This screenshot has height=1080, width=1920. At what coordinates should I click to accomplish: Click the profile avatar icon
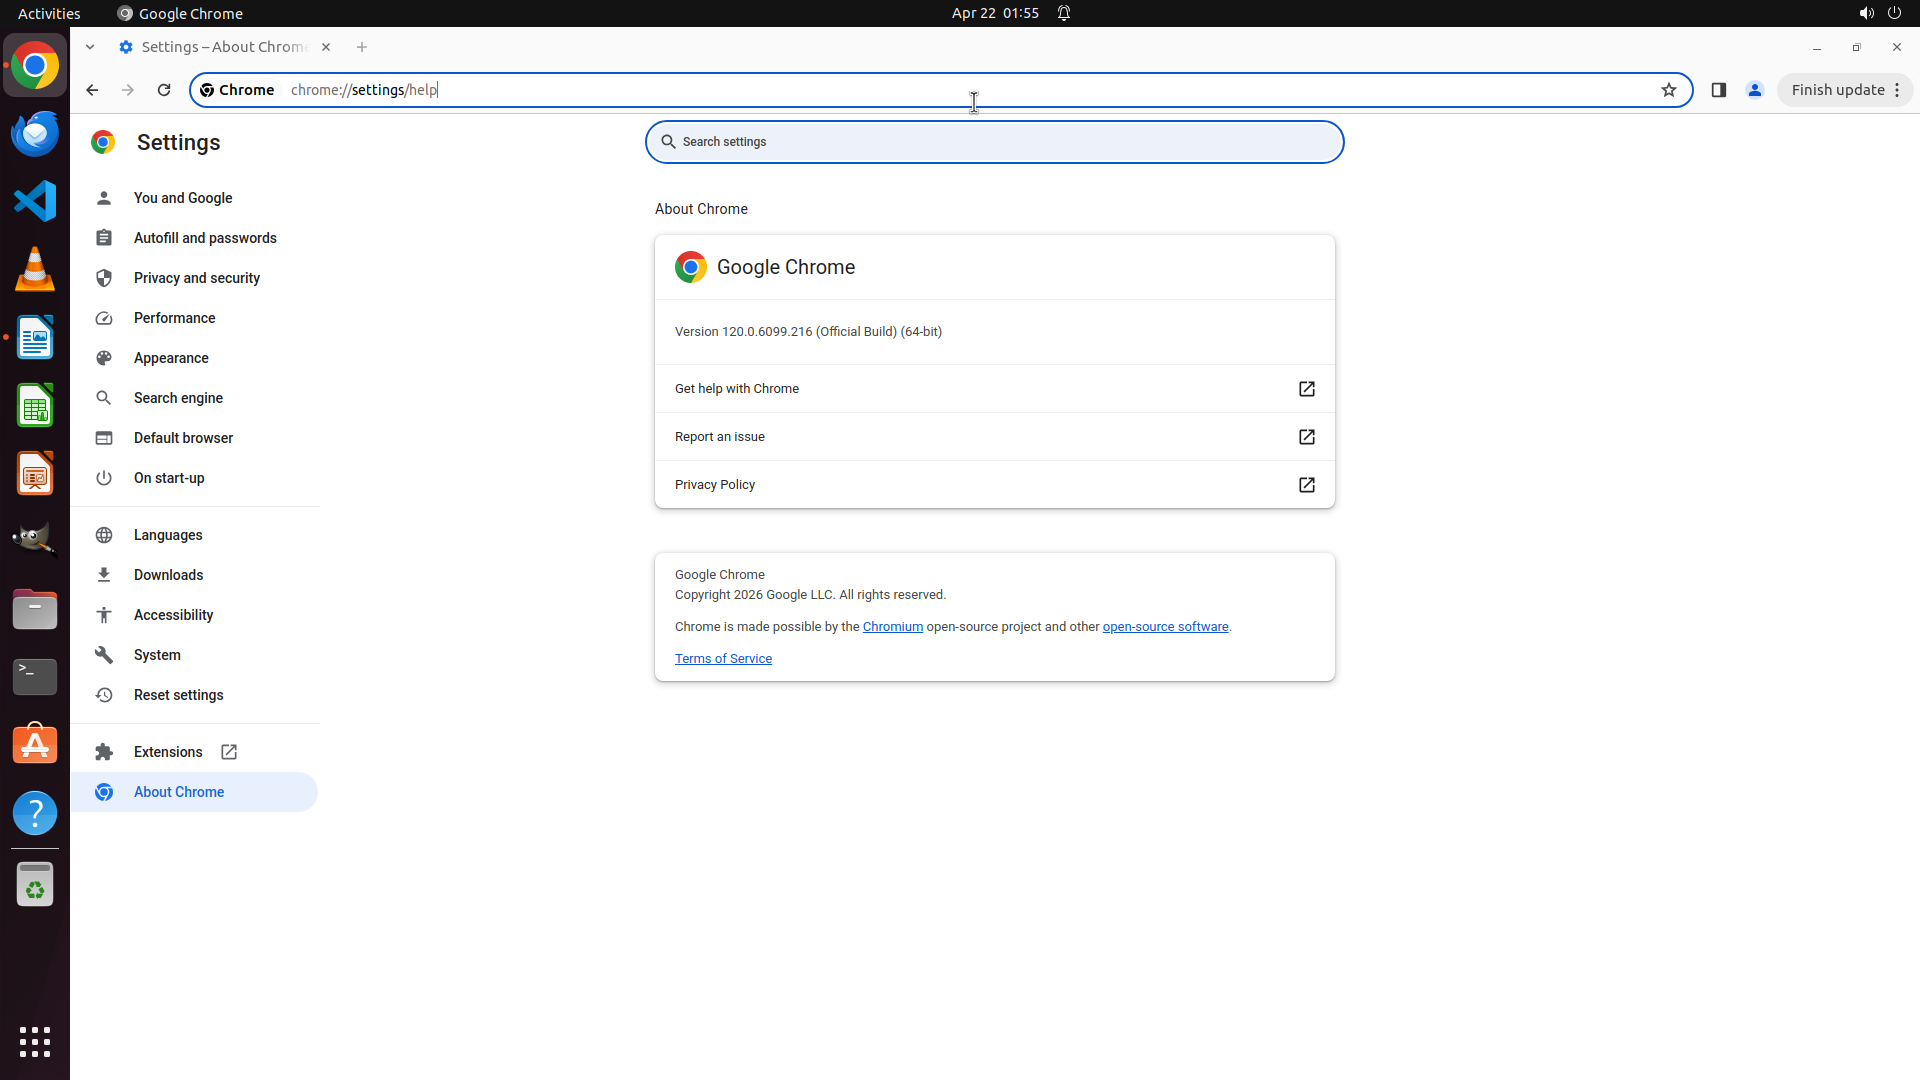pos(1754,90)
